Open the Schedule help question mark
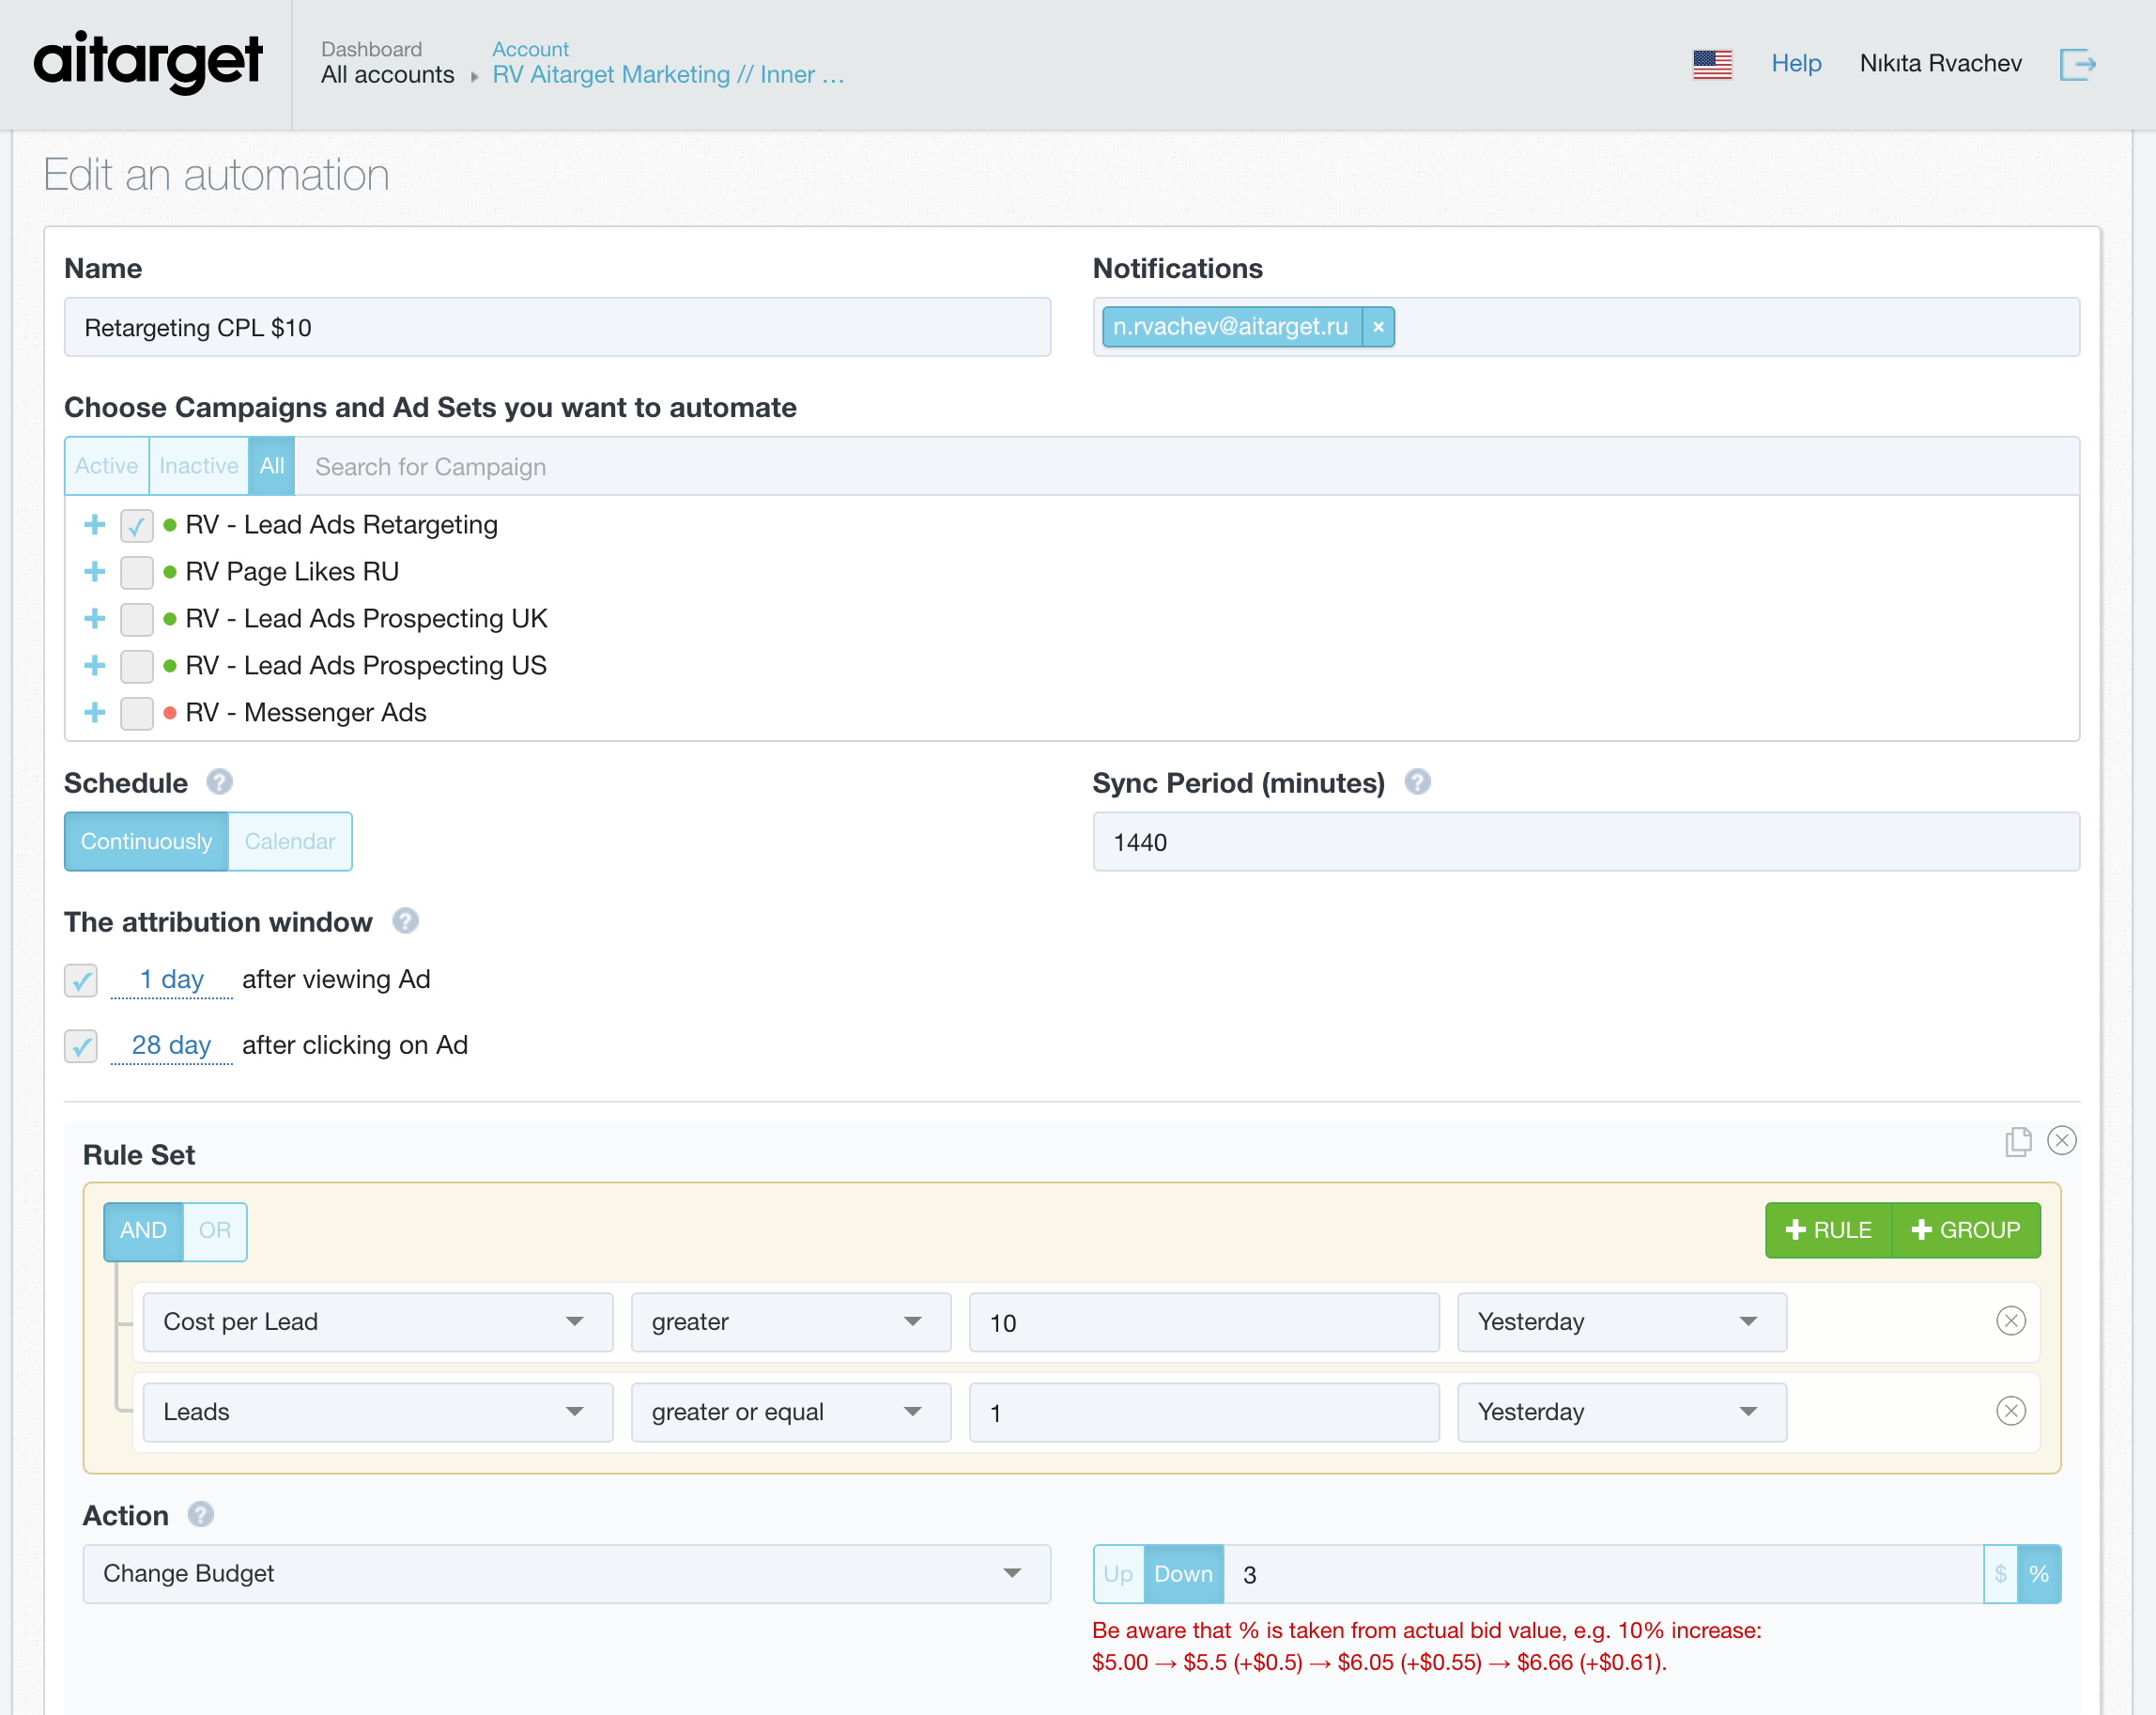 point(219,782)
